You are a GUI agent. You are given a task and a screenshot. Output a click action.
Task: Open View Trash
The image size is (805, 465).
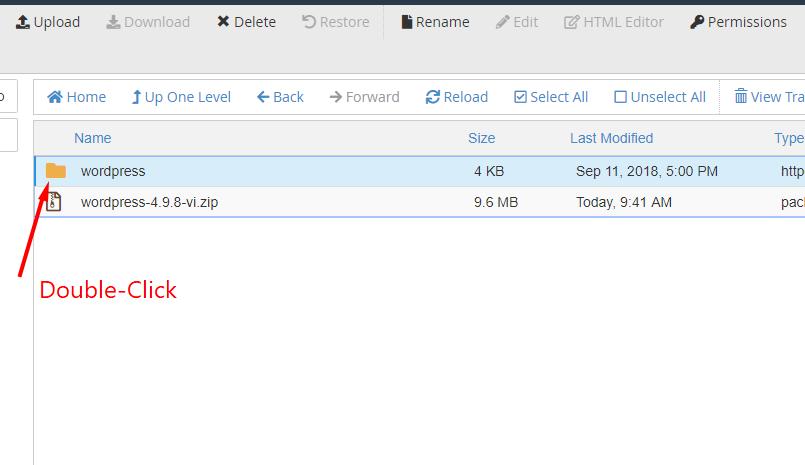click(x=770, y=97)
